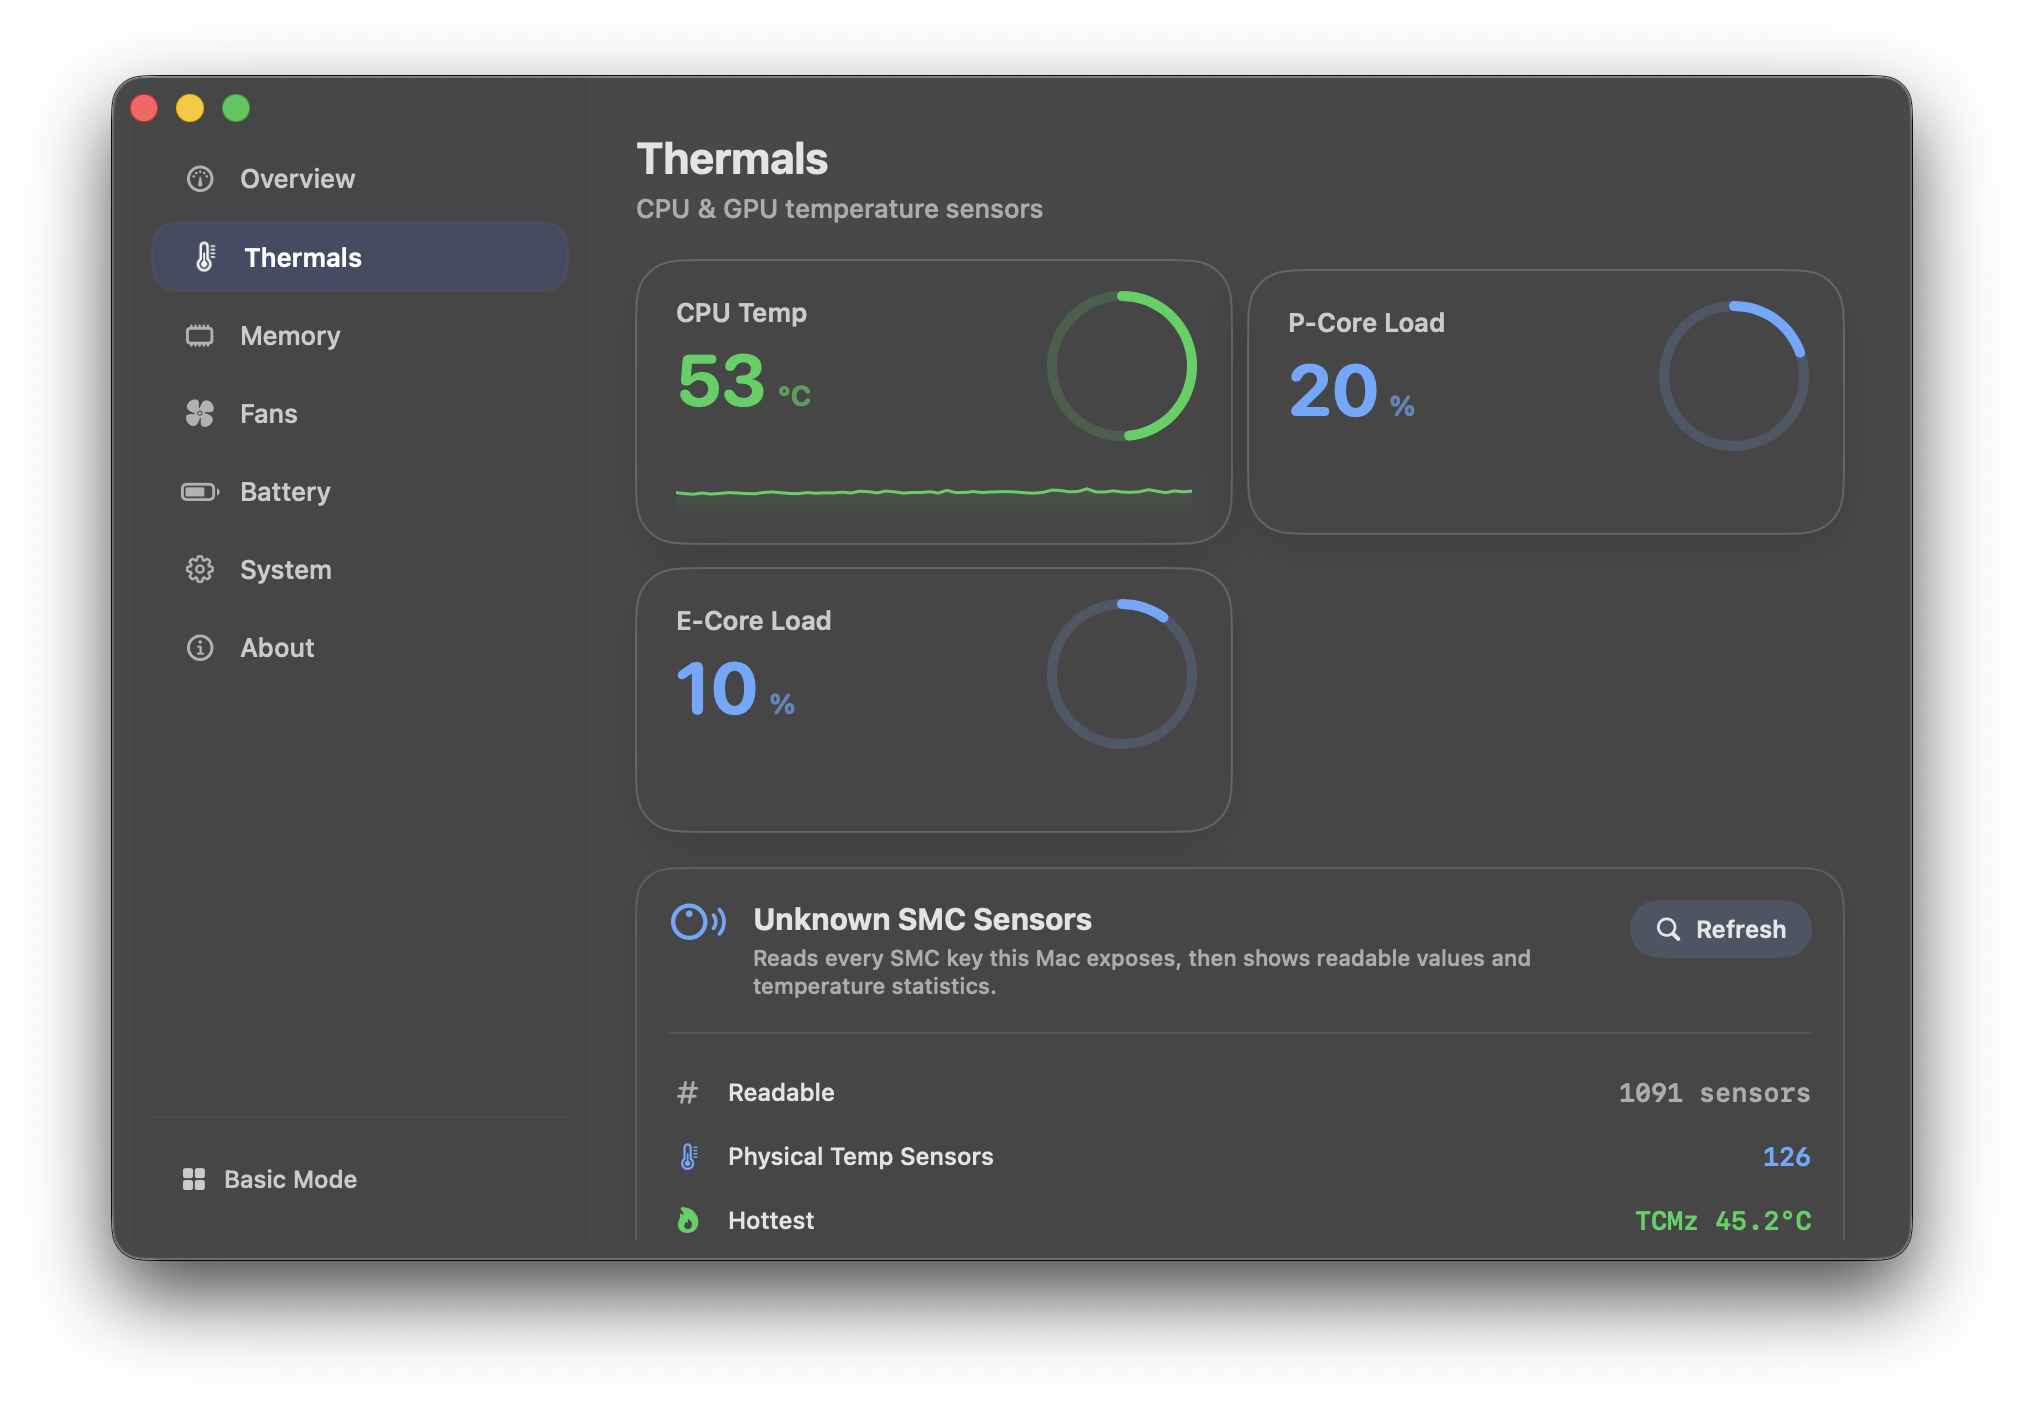The width and height of the screenshot is (2024, 1408).
Task: Select the Memory chip icon
Action: (x=200, y=335)
